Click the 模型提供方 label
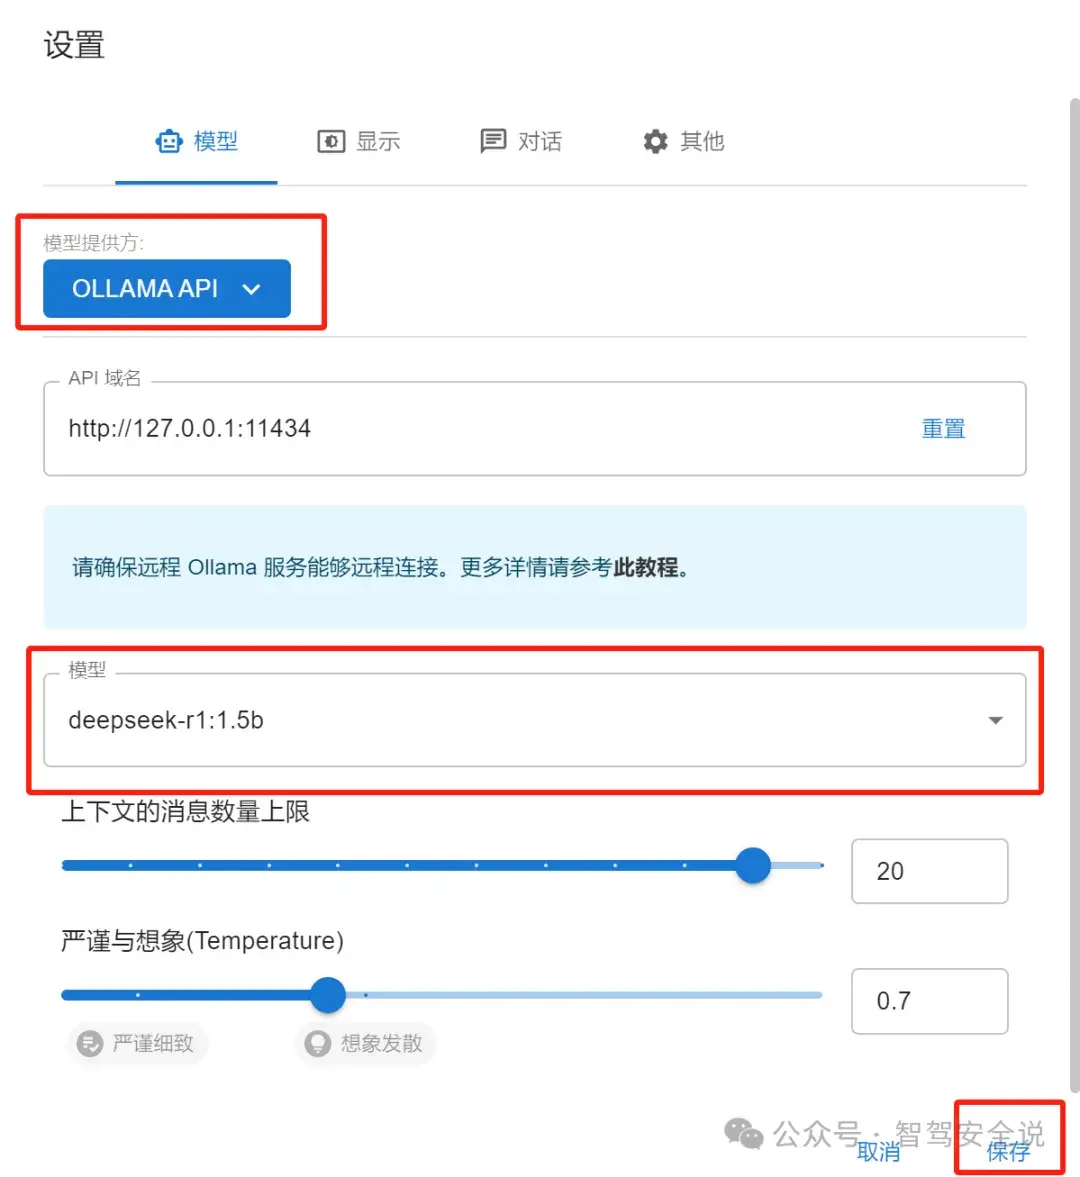This screenshot has width=1080, height=1177. click(x=94, y=242)
